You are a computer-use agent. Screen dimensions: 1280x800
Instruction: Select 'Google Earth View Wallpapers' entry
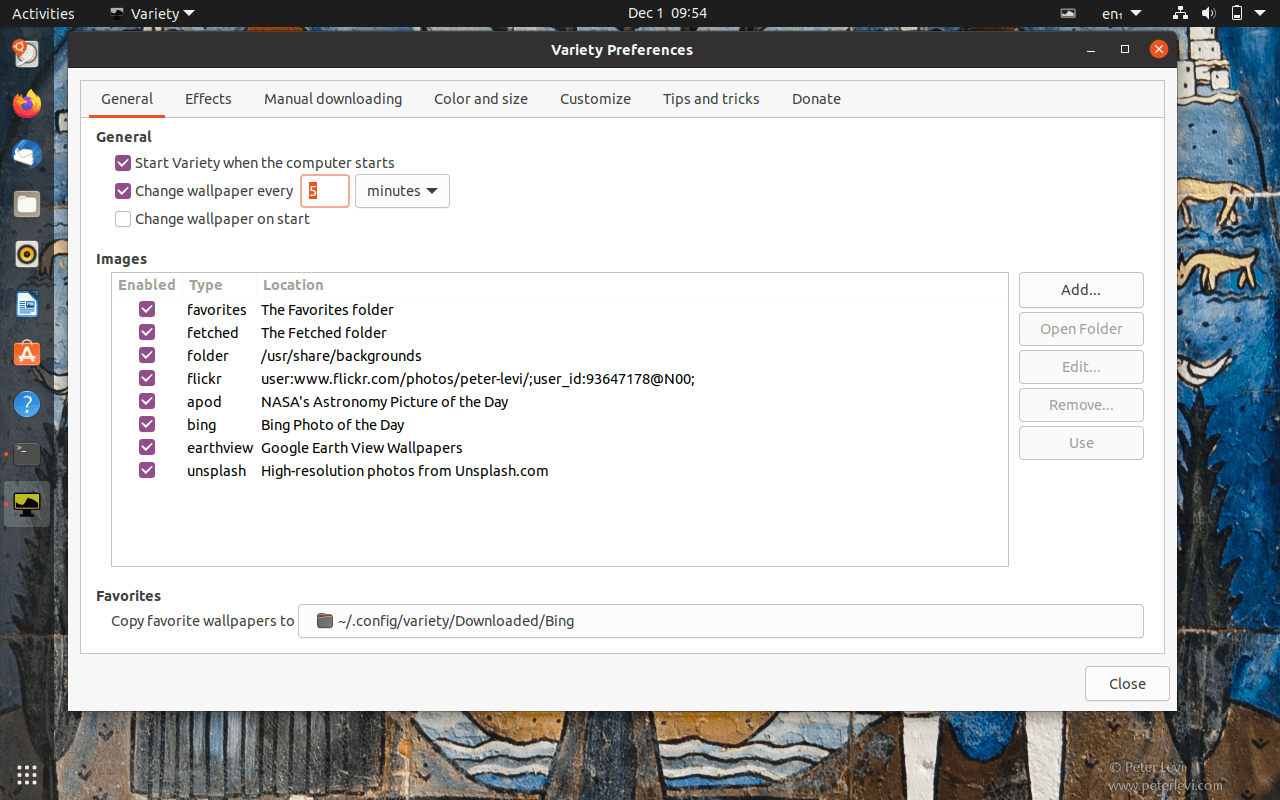pyautogui.click(x=362, y=448)
